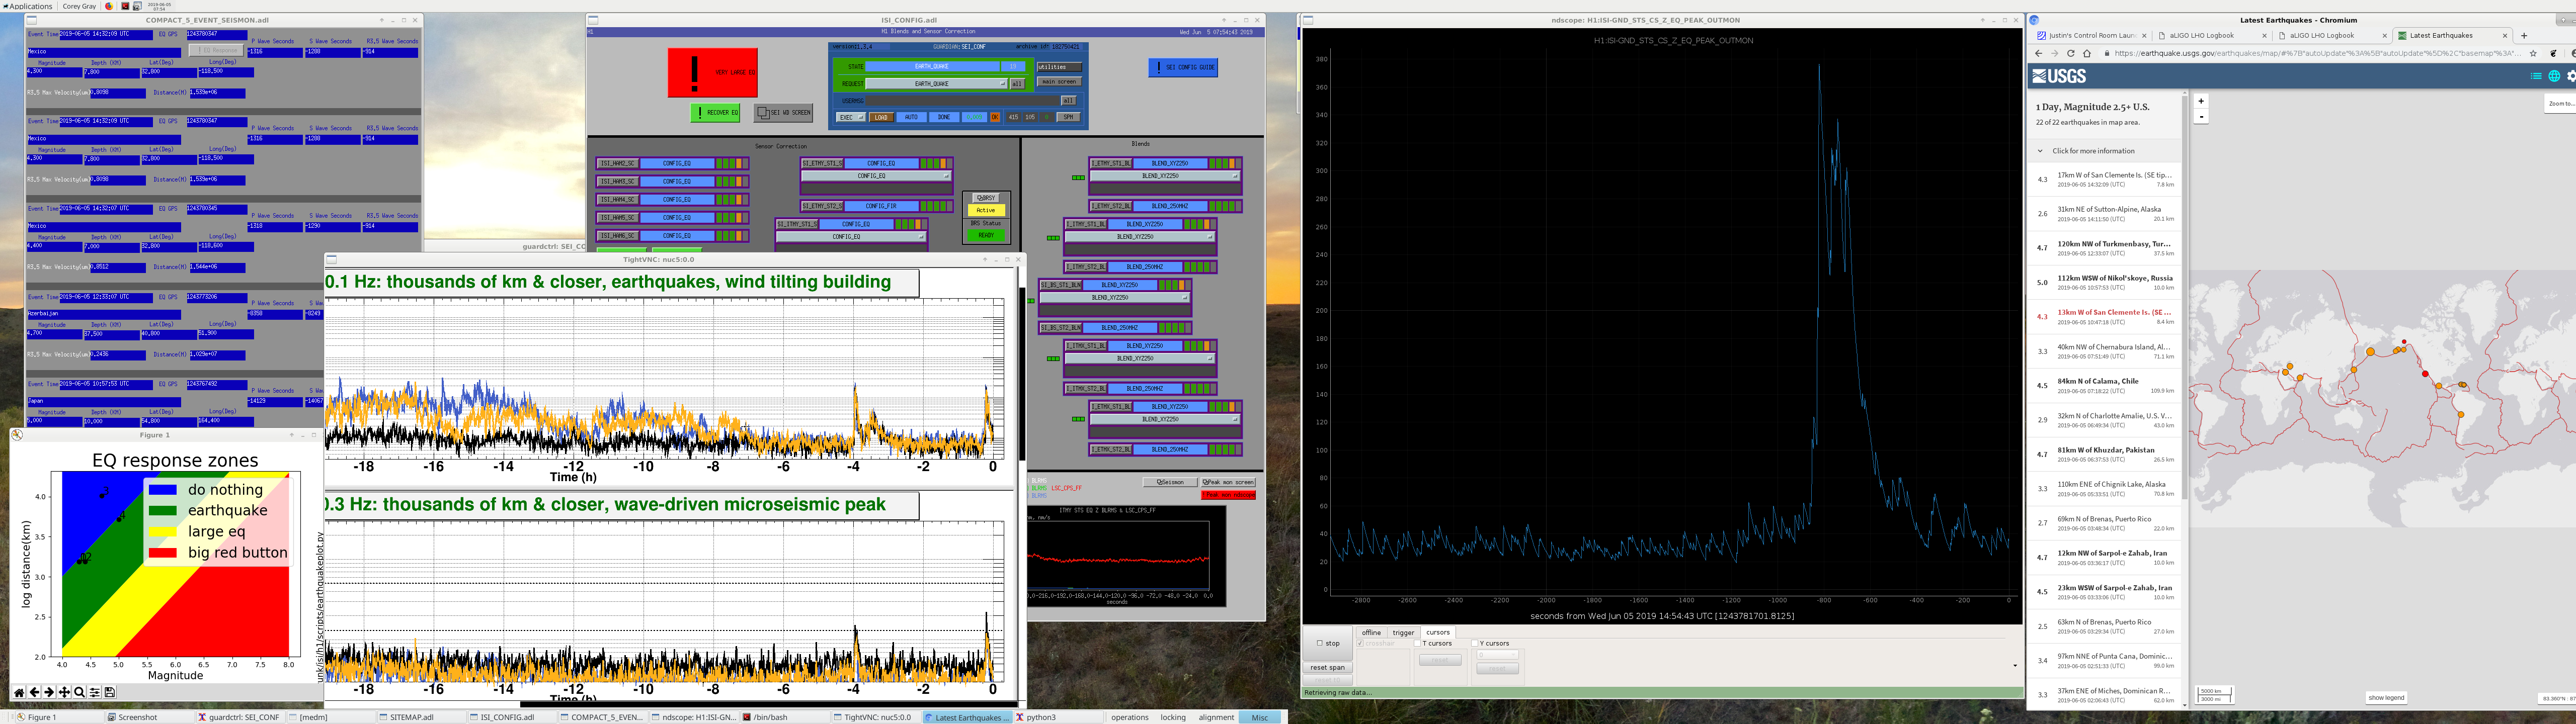
Task: Click the USGS logo
Action: click(x=2060, y=76)
